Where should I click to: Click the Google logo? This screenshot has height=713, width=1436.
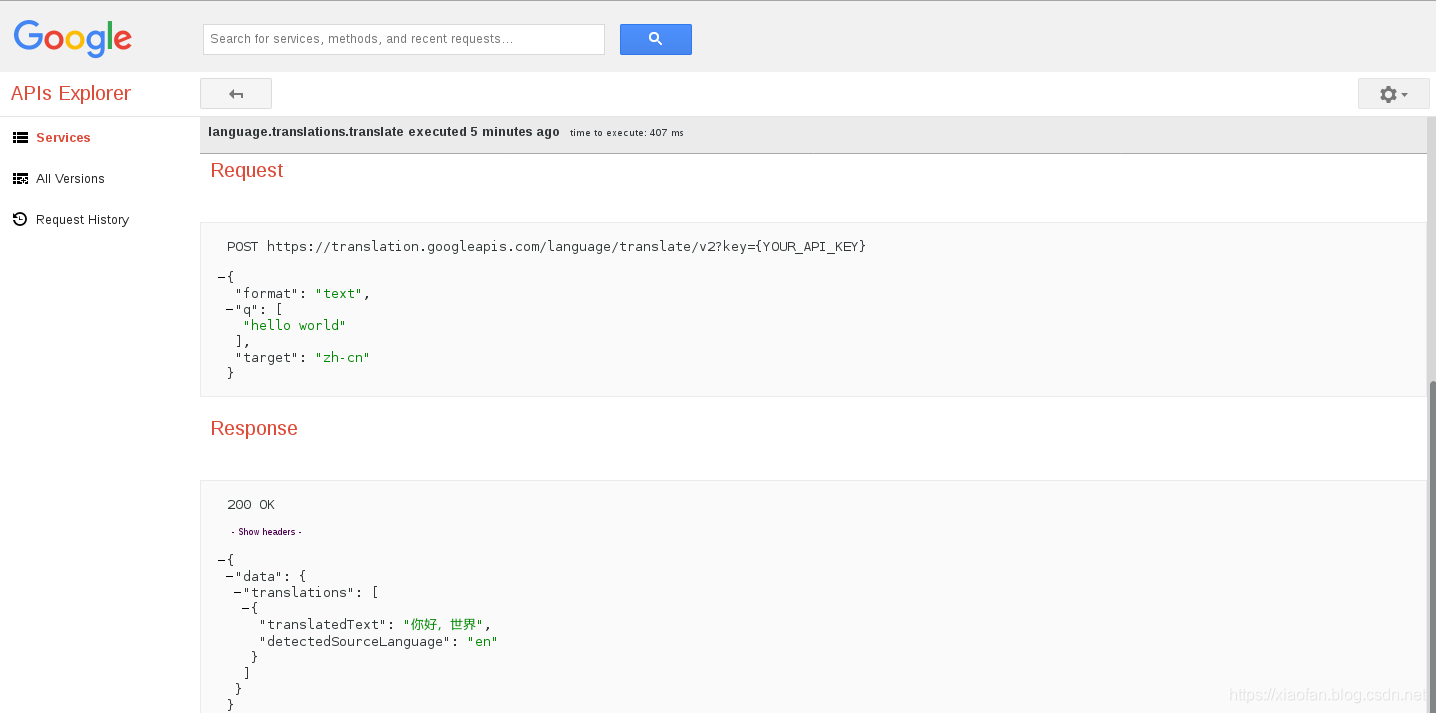click(x=73, y=39)
